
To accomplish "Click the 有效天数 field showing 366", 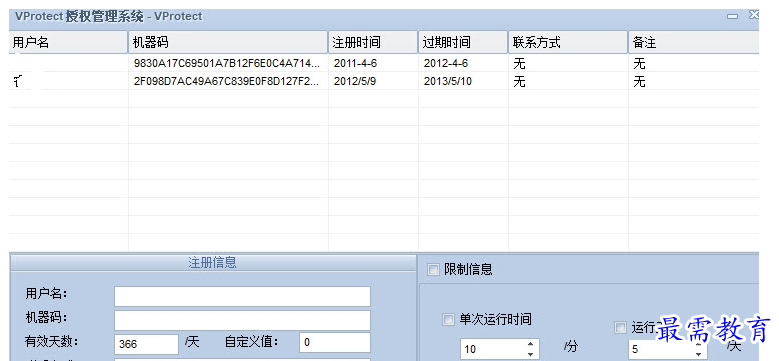I will (x=146, y=344).
